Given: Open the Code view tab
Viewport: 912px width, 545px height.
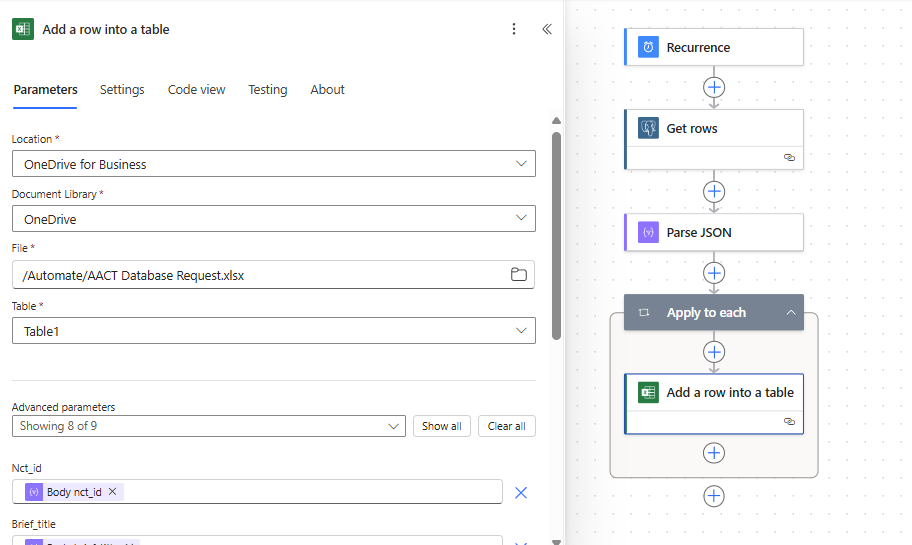Looking at the screenshot, I should click(197, 90).
